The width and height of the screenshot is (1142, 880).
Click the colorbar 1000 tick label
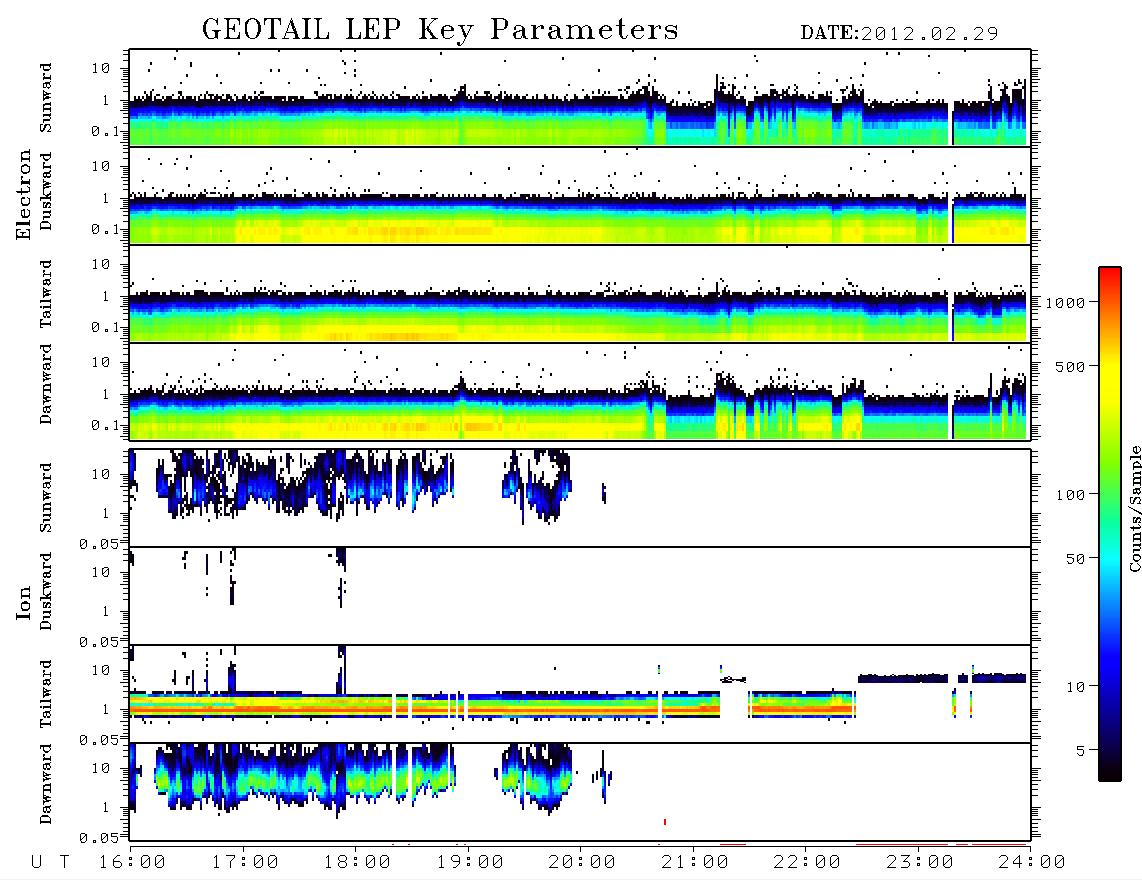point(1065,303)
